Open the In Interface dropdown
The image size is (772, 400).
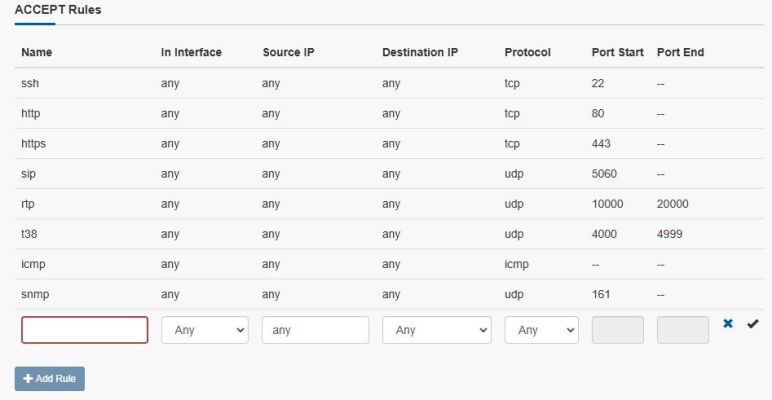pyautogui.click(x=205, y=330)
